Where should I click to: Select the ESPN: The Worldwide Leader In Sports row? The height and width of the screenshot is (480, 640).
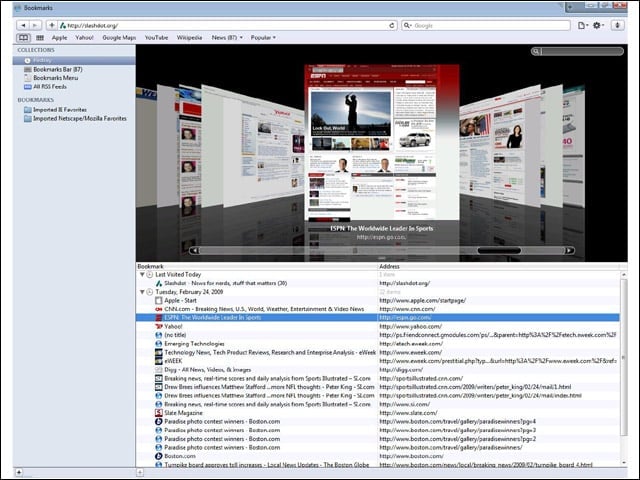(378, 318)
